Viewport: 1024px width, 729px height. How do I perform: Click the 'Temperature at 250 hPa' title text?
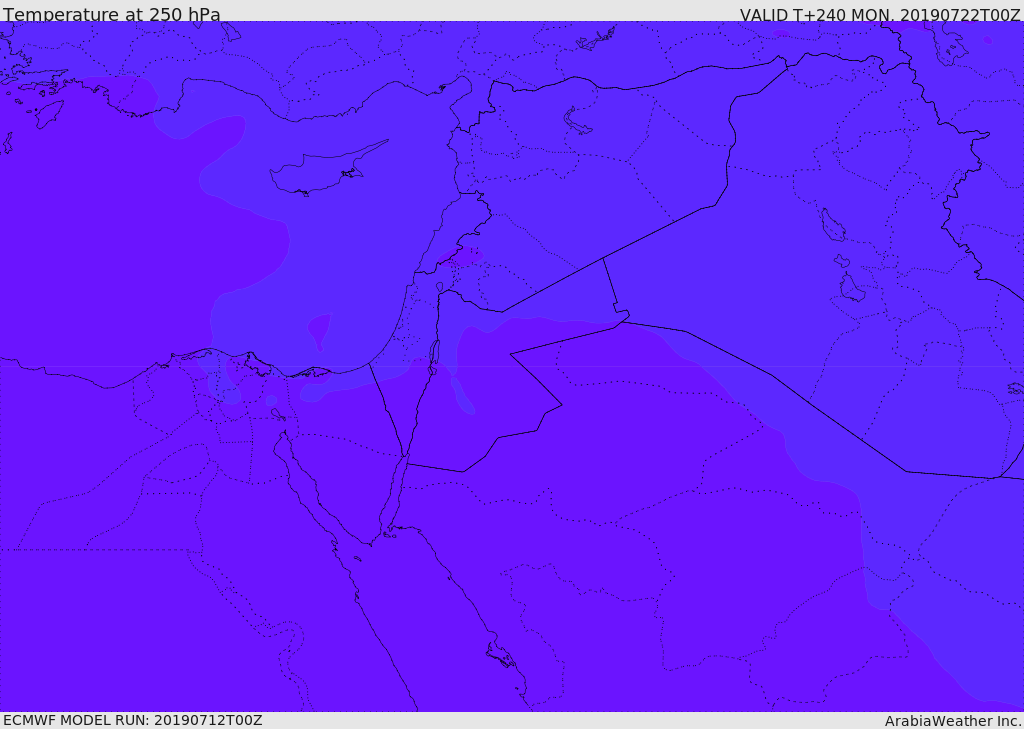point(112,14)
